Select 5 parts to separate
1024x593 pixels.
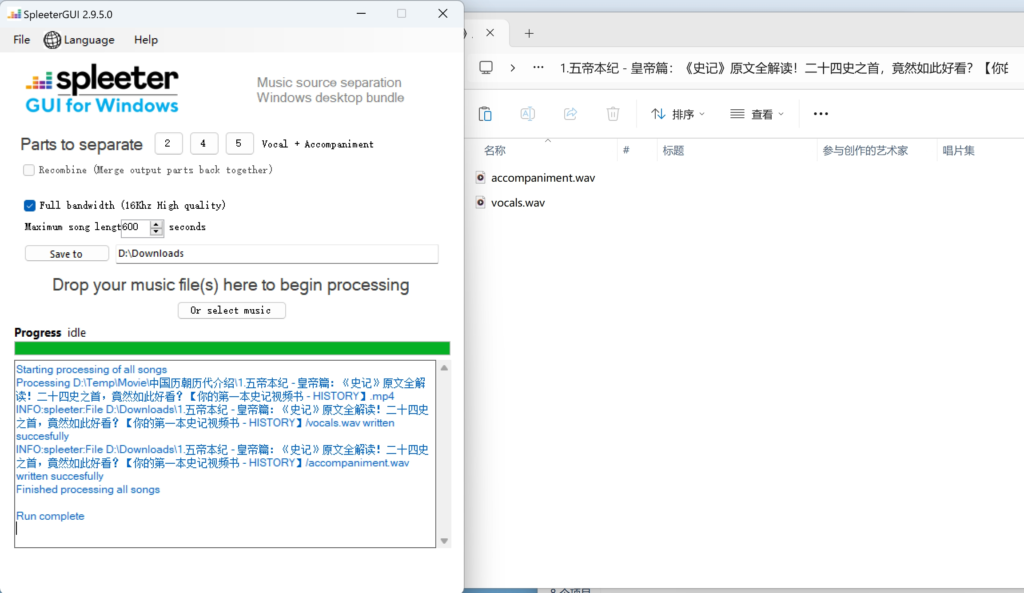coord(238,144)
